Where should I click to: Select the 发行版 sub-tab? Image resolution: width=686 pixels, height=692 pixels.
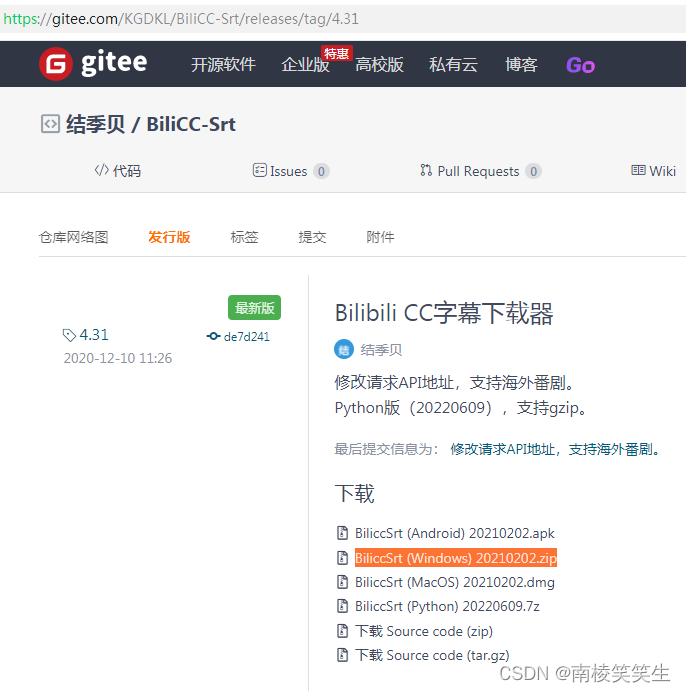(169, 237)
